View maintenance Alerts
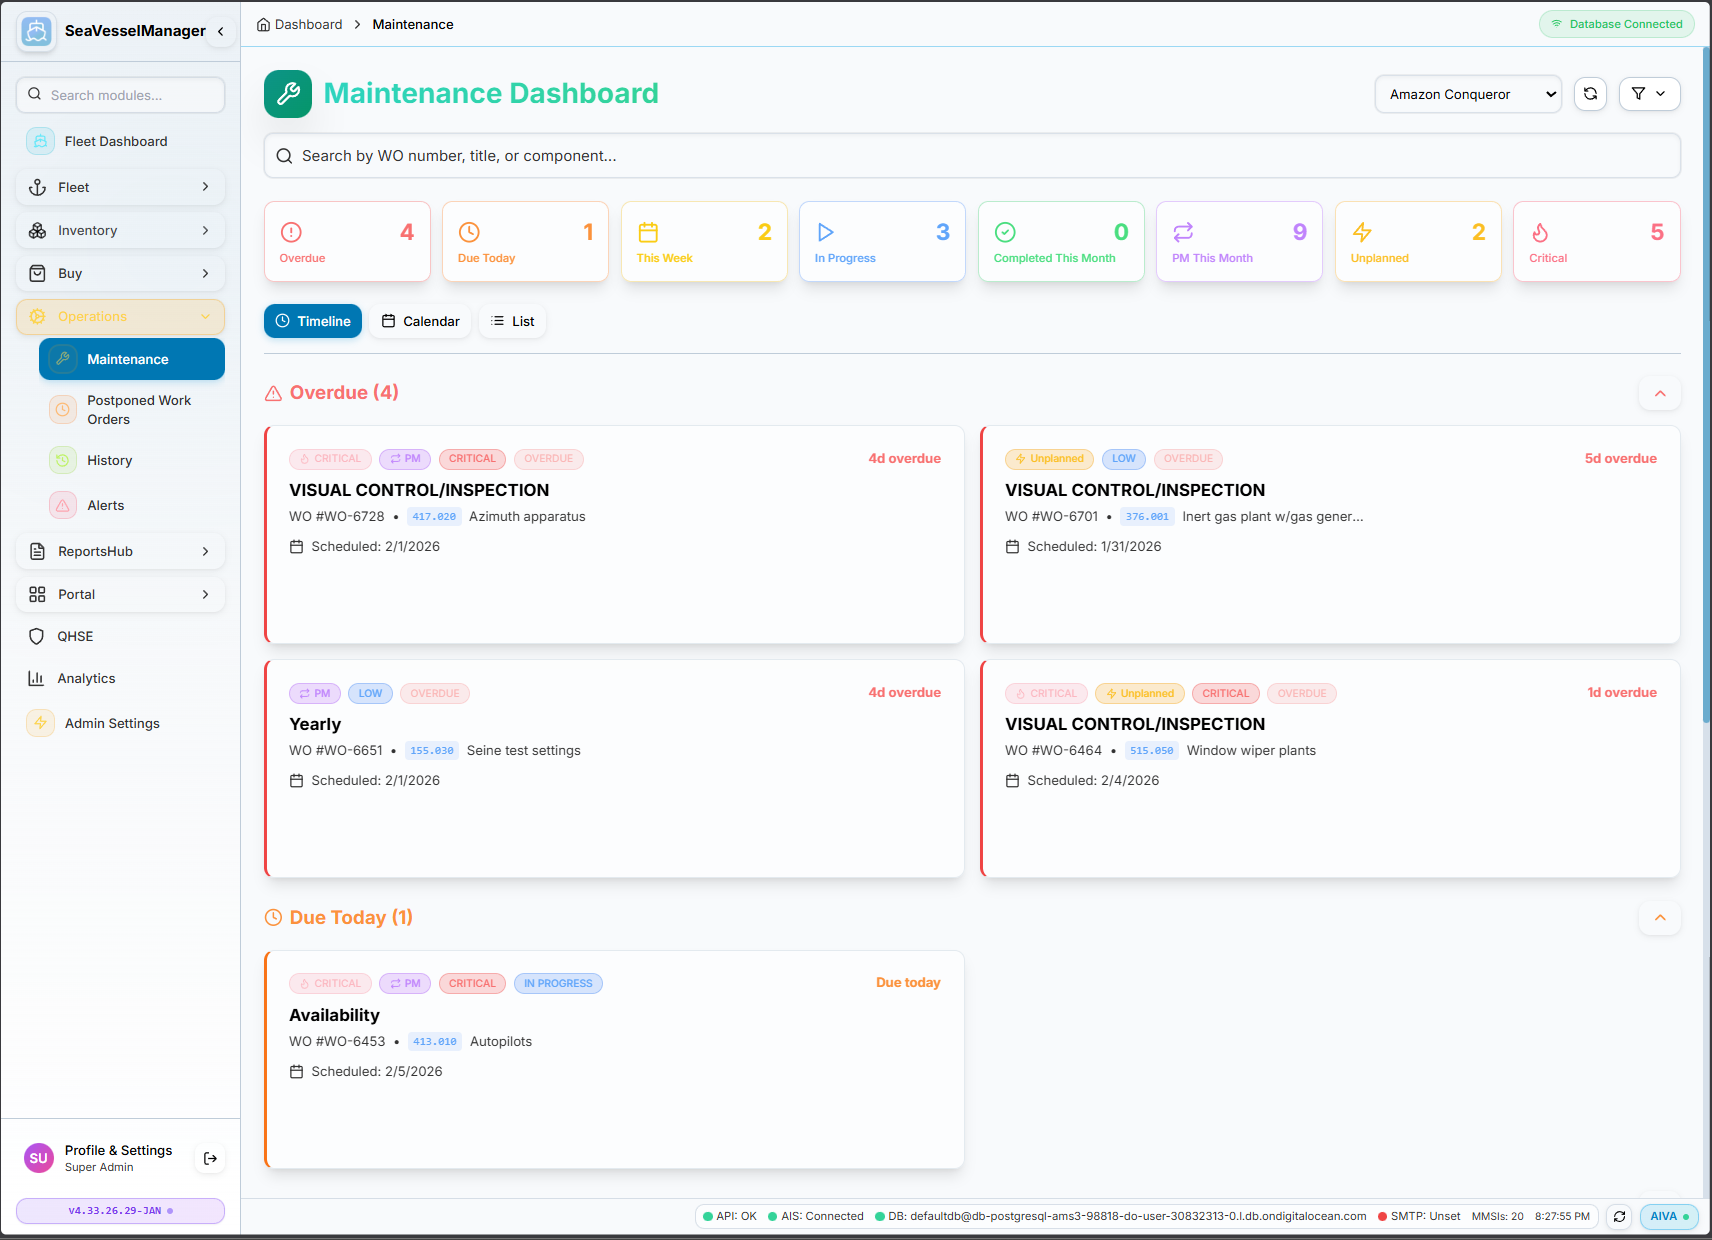Viewport: 1712px width, 1240px height. (106, 505)
